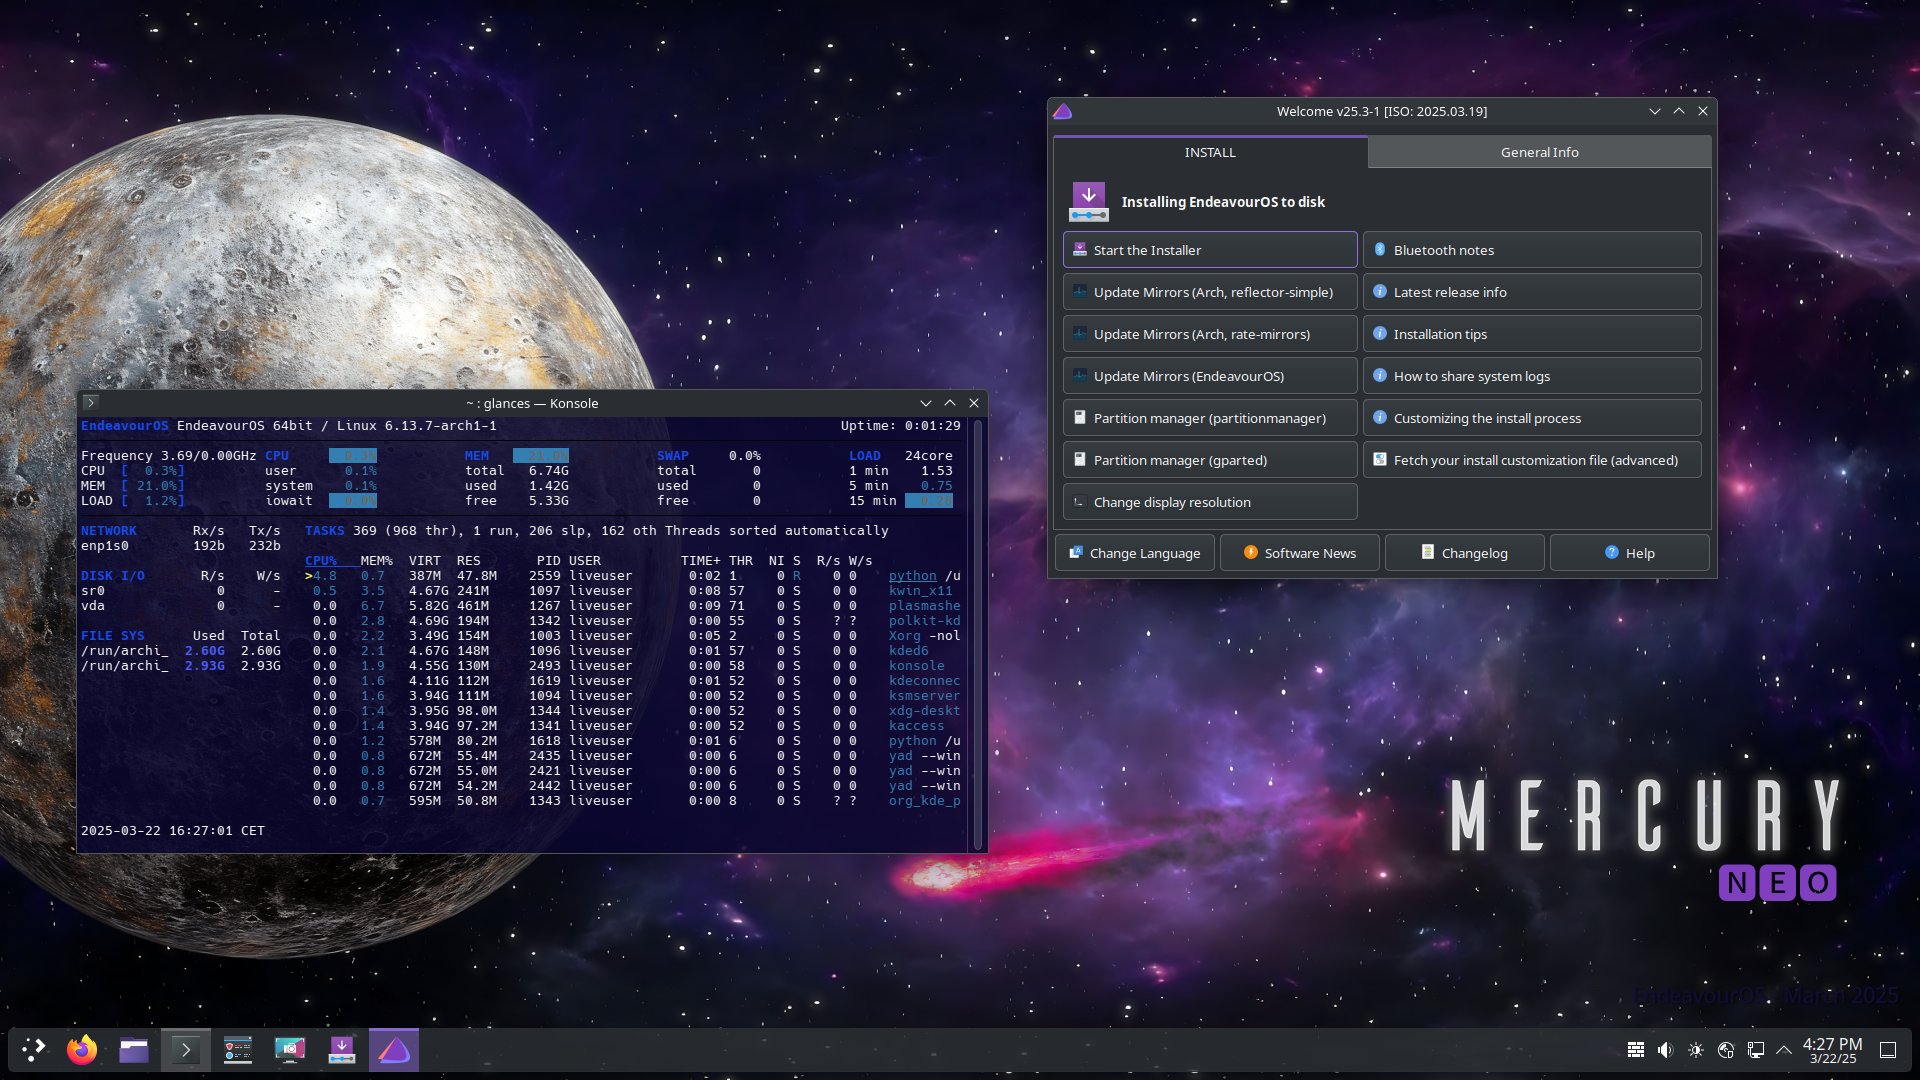This screenshot has width=1920, height=1080.
Task: Toggle mute via the speaker tray icon
Action: pos(1665,1049)
